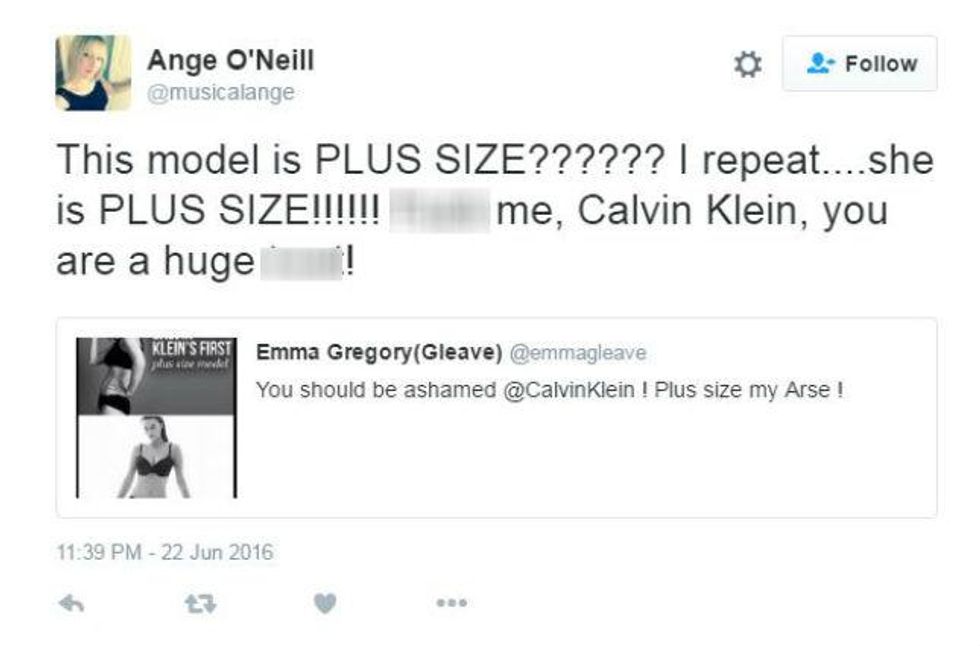Image resolution: width=980 pixels, height=646 pixels.
Task: Retweet this tweet using the retweet icon
Action: (x=199, y=602)
